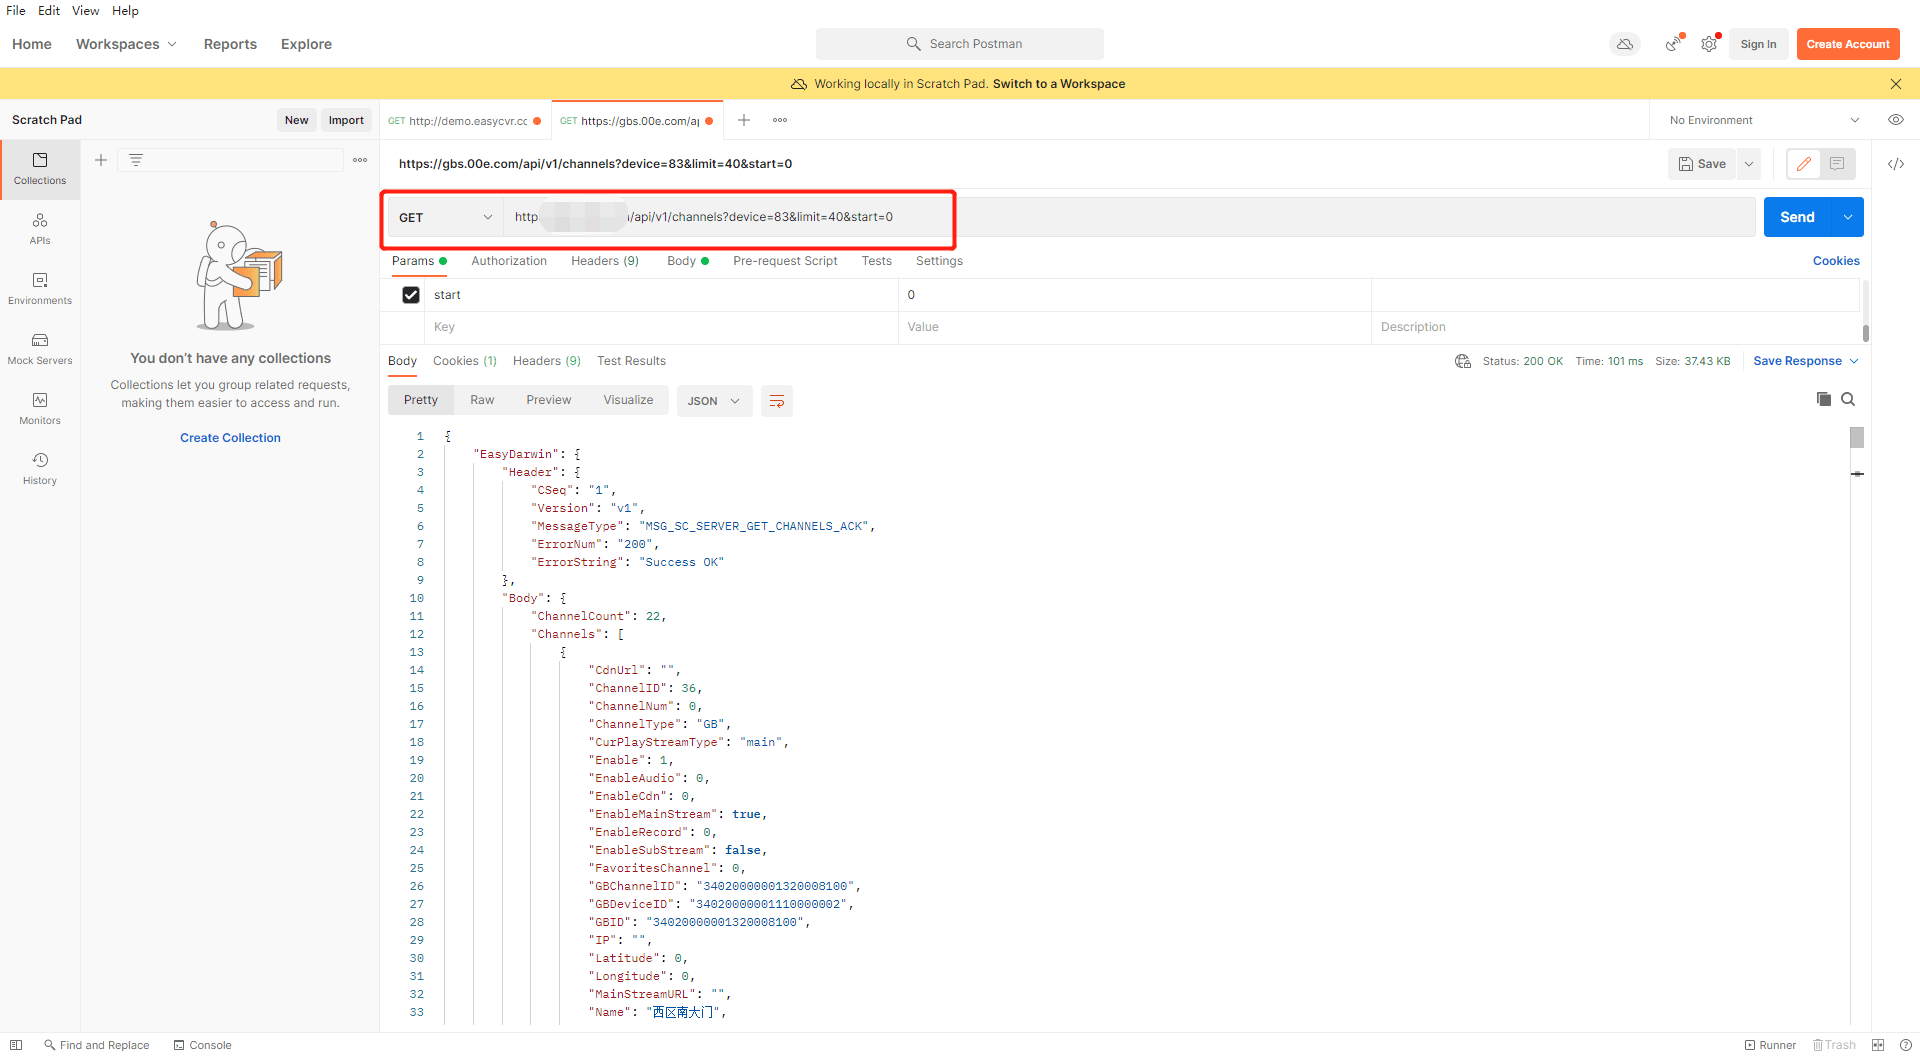Open the Workspaces dropdown menu
Screen dimensions: 1920x1057
[x=126, y=44]
